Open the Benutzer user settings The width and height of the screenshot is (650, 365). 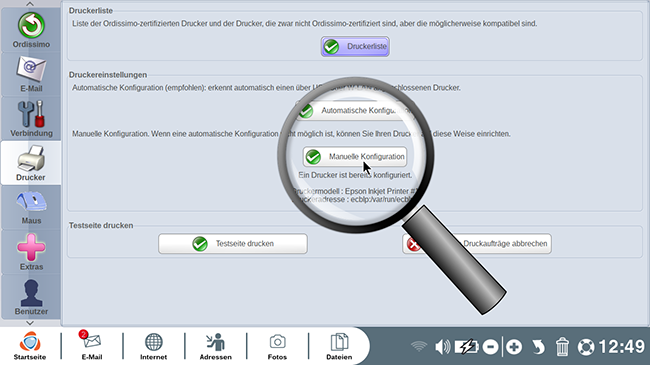(31, 297)
